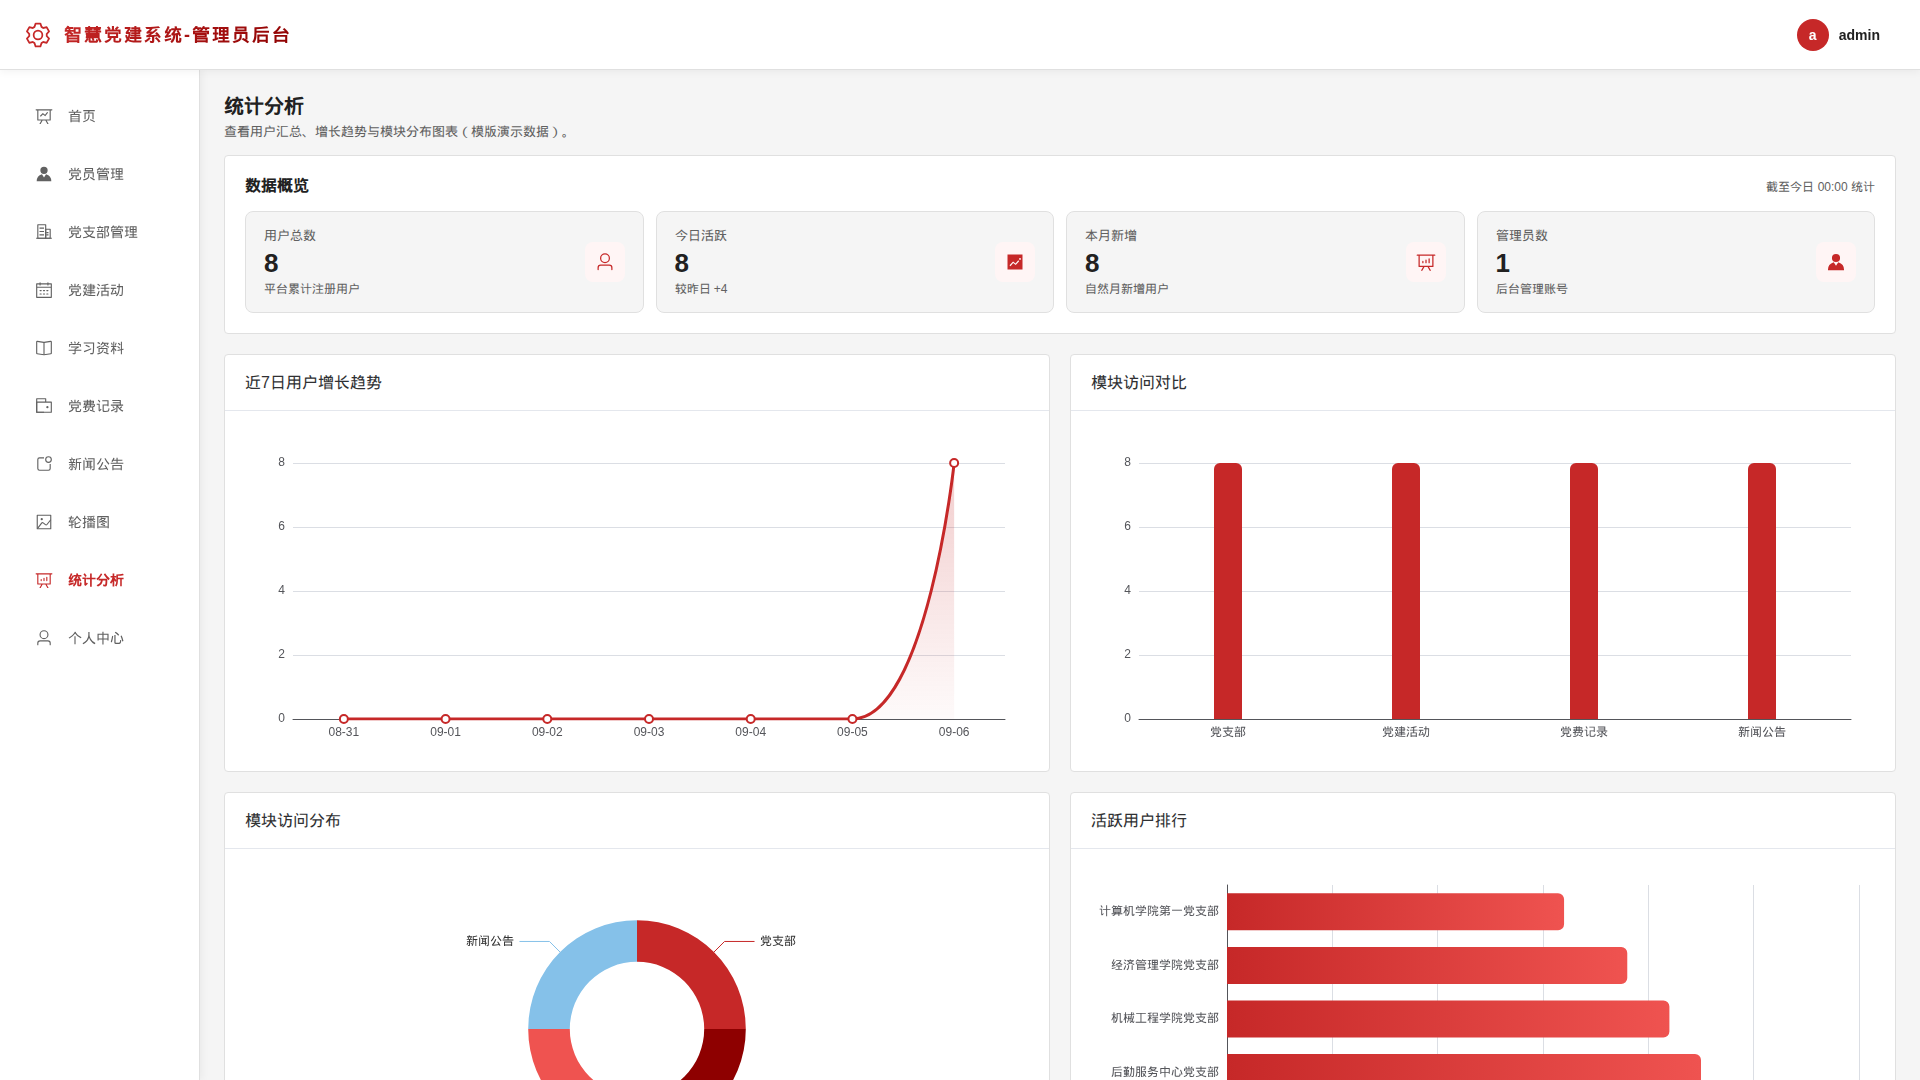1920x1080 pixels.
Task: Click the 党支部管理 building icon
Action: [x=44, y=232]
